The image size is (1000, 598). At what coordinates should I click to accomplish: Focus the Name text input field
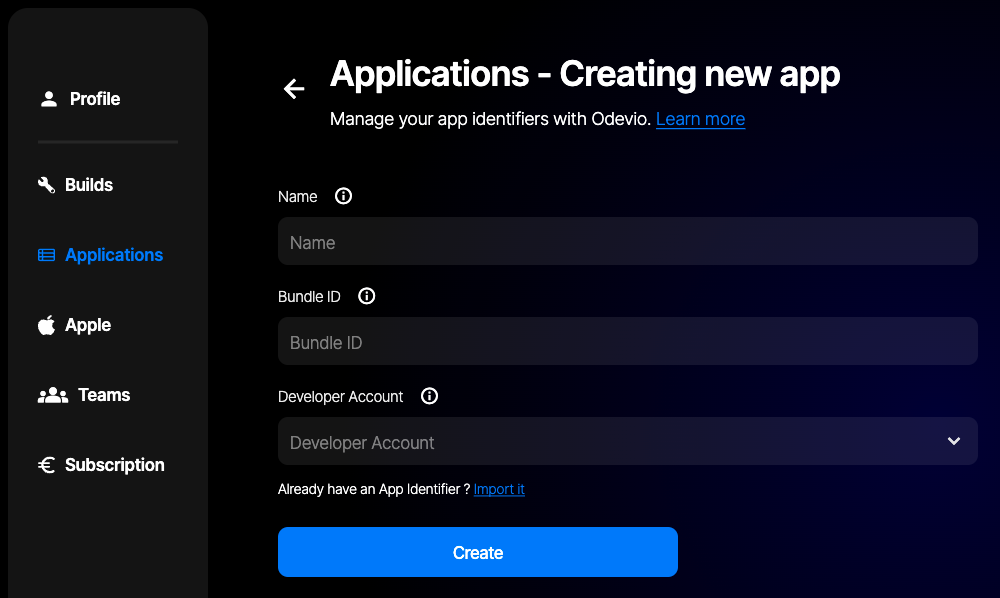pyautogui.click(x=627, y=241)
